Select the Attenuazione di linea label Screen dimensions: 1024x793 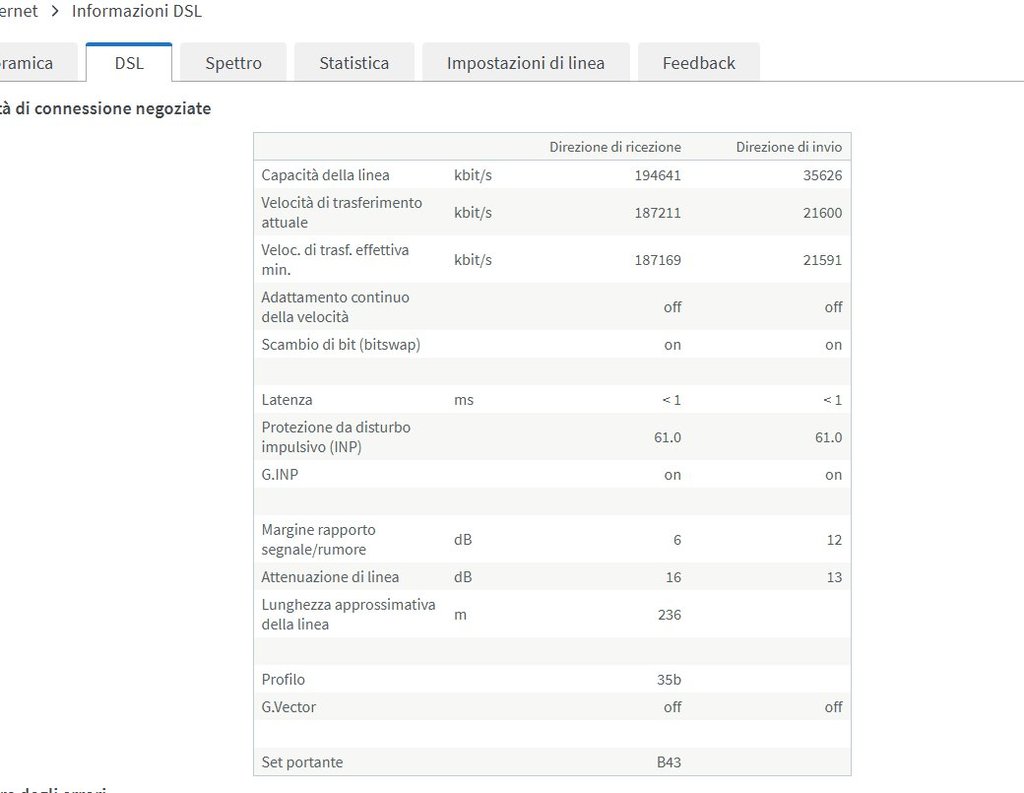click(330, 577)
